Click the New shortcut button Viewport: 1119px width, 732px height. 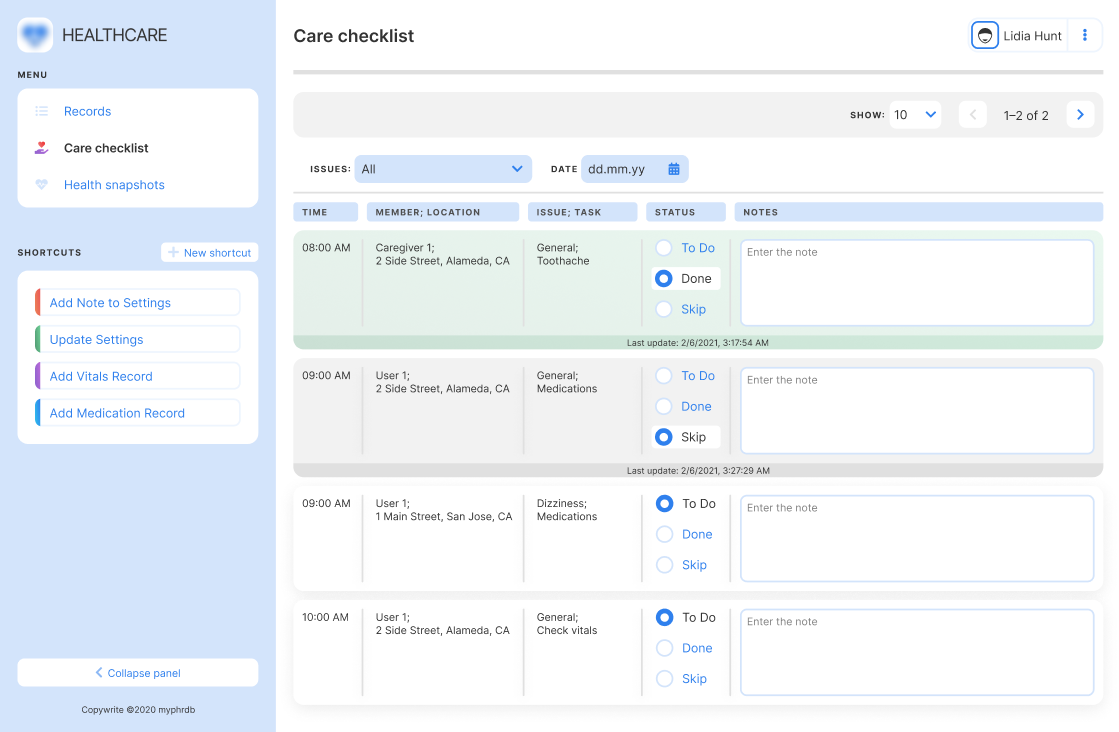tap(209, 253)
